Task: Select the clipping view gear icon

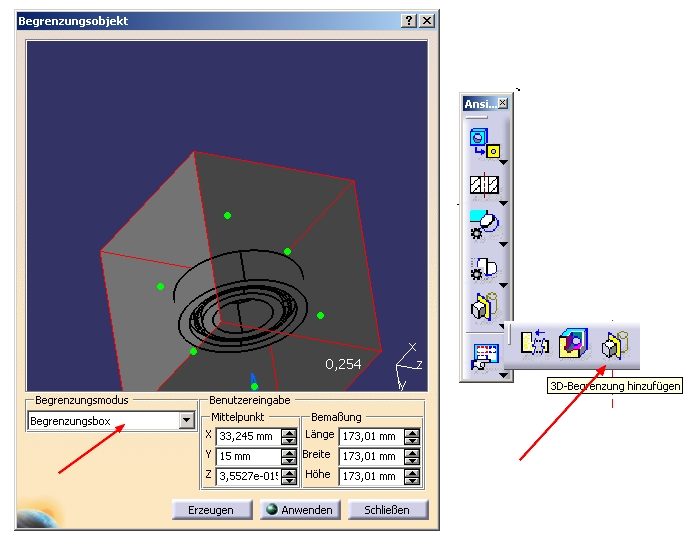Action: coord(484,268)
